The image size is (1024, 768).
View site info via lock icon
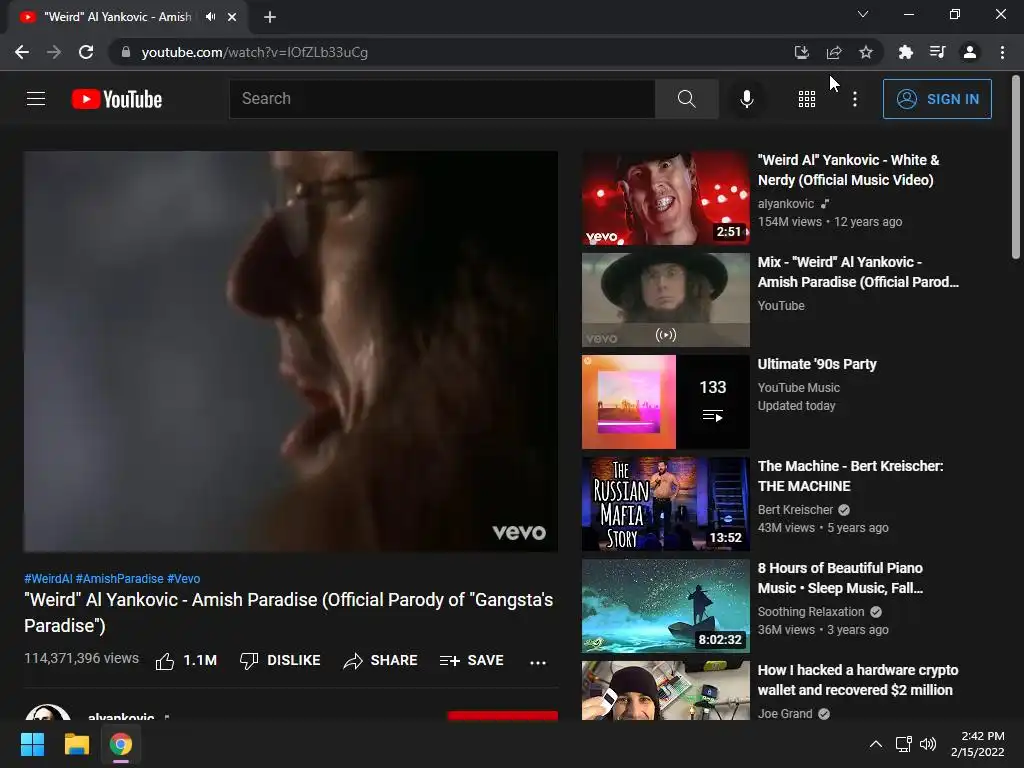point(126,52)
